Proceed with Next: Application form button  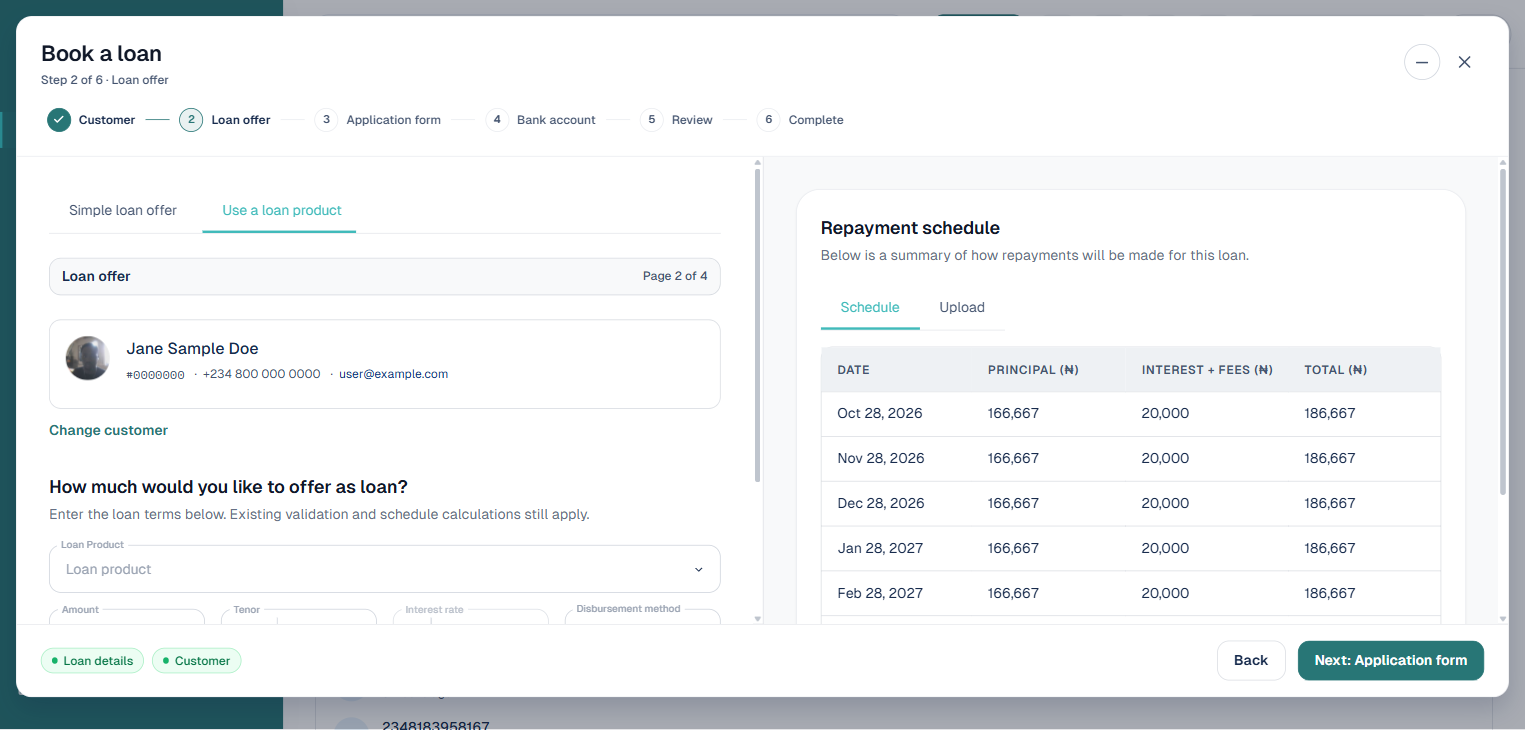tap(1391, 660)
